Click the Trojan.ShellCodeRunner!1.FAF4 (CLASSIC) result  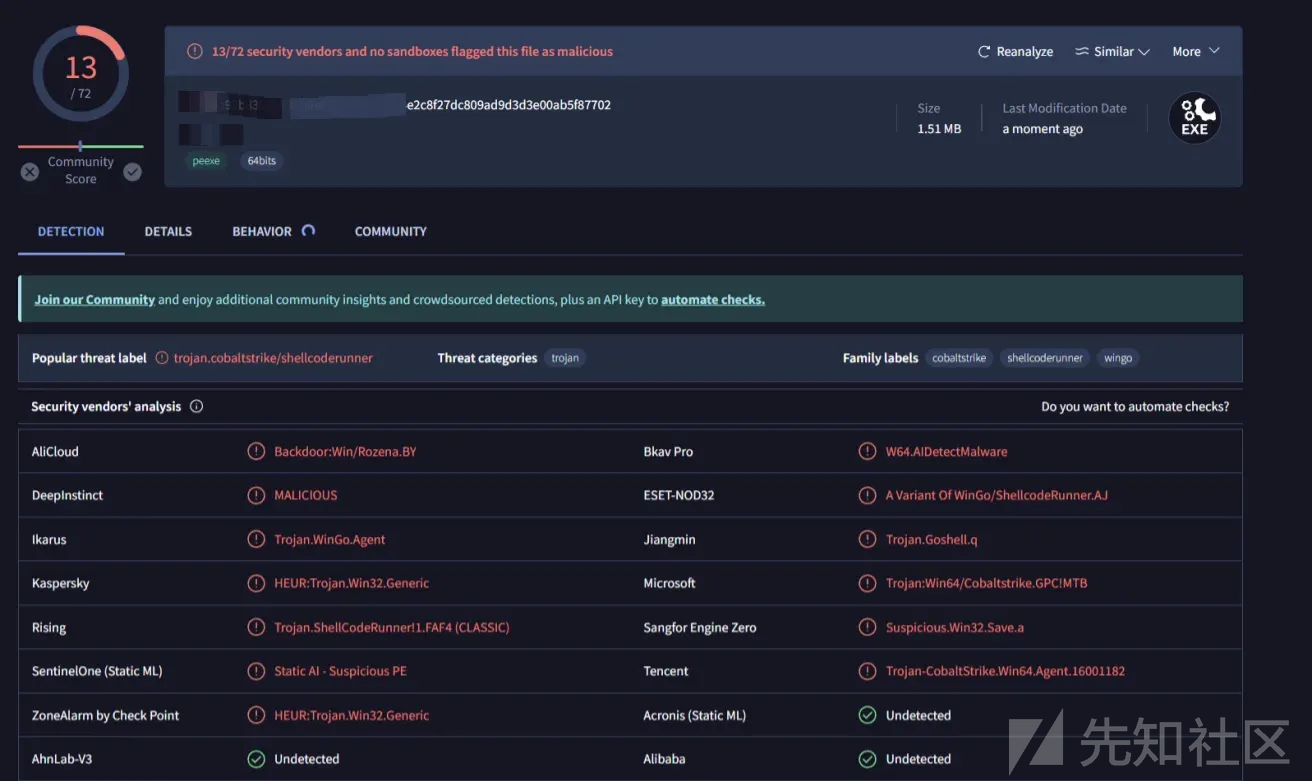point(392,628)
